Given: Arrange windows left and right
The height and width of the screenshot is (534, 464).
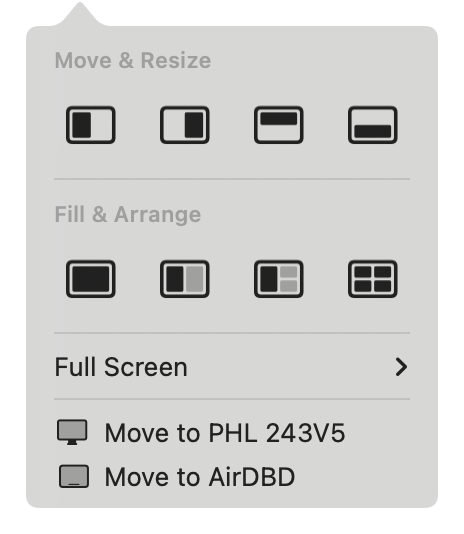Looking at the screenshot, I should click(185, 279).
